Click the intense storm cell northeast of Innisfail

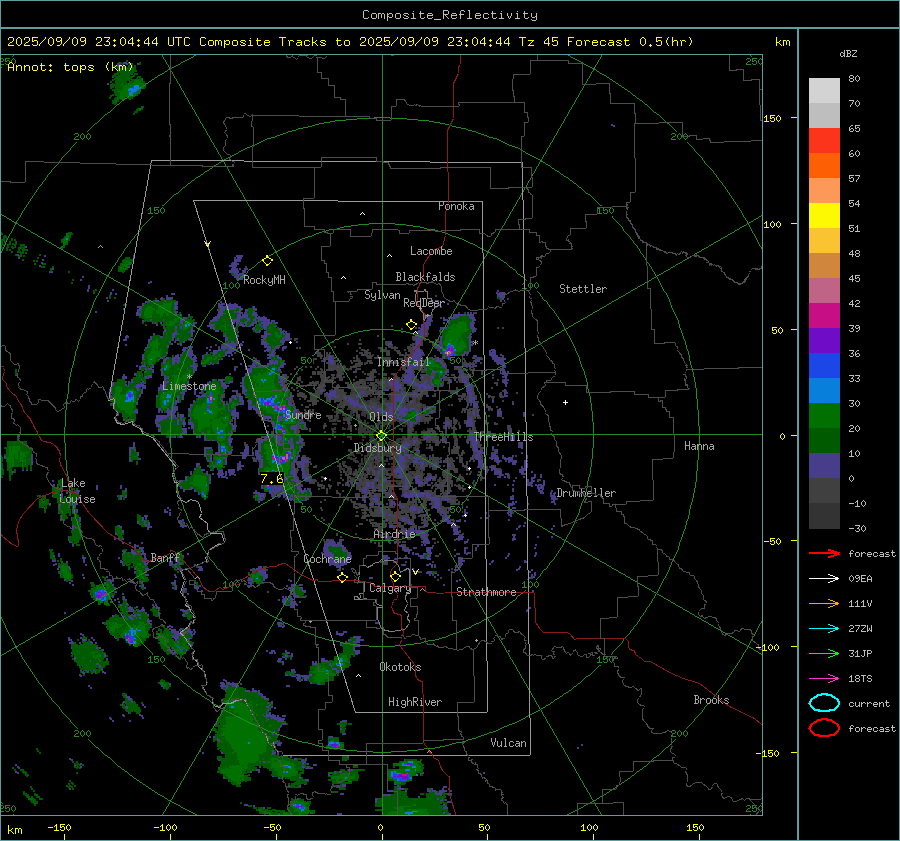pyautogui.click(x=449, y=348)
